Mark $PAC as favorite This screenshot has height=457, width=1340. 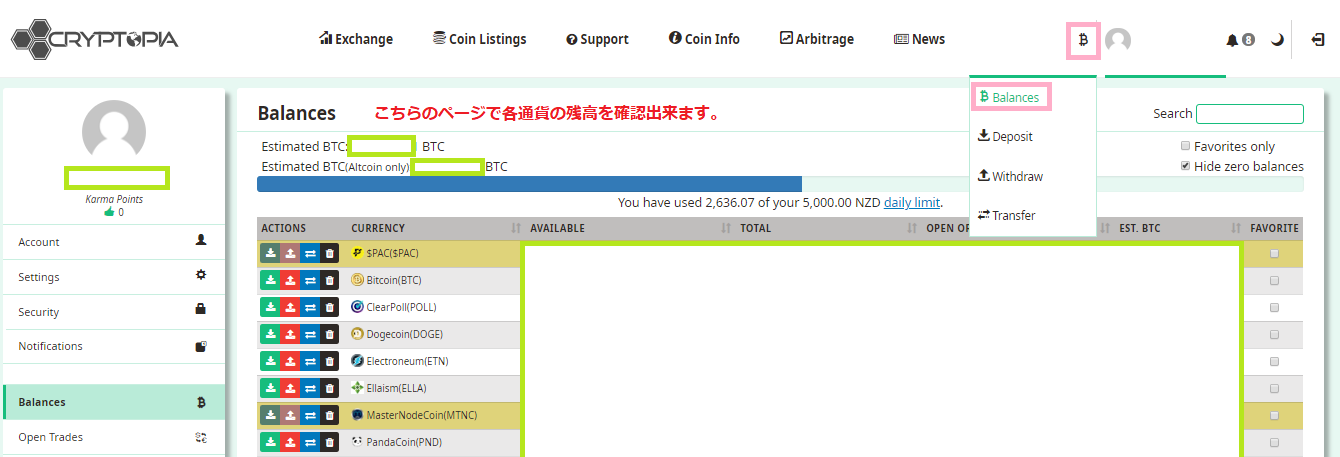(1274, 254)
